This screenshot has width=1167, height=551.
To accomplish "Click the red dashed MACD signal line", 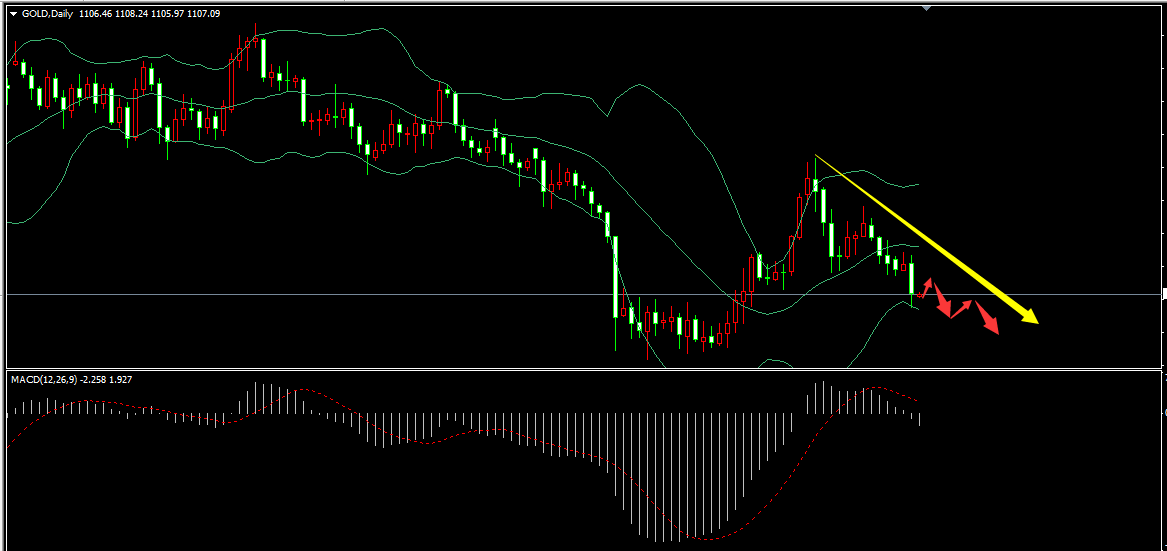I will 461,434.
